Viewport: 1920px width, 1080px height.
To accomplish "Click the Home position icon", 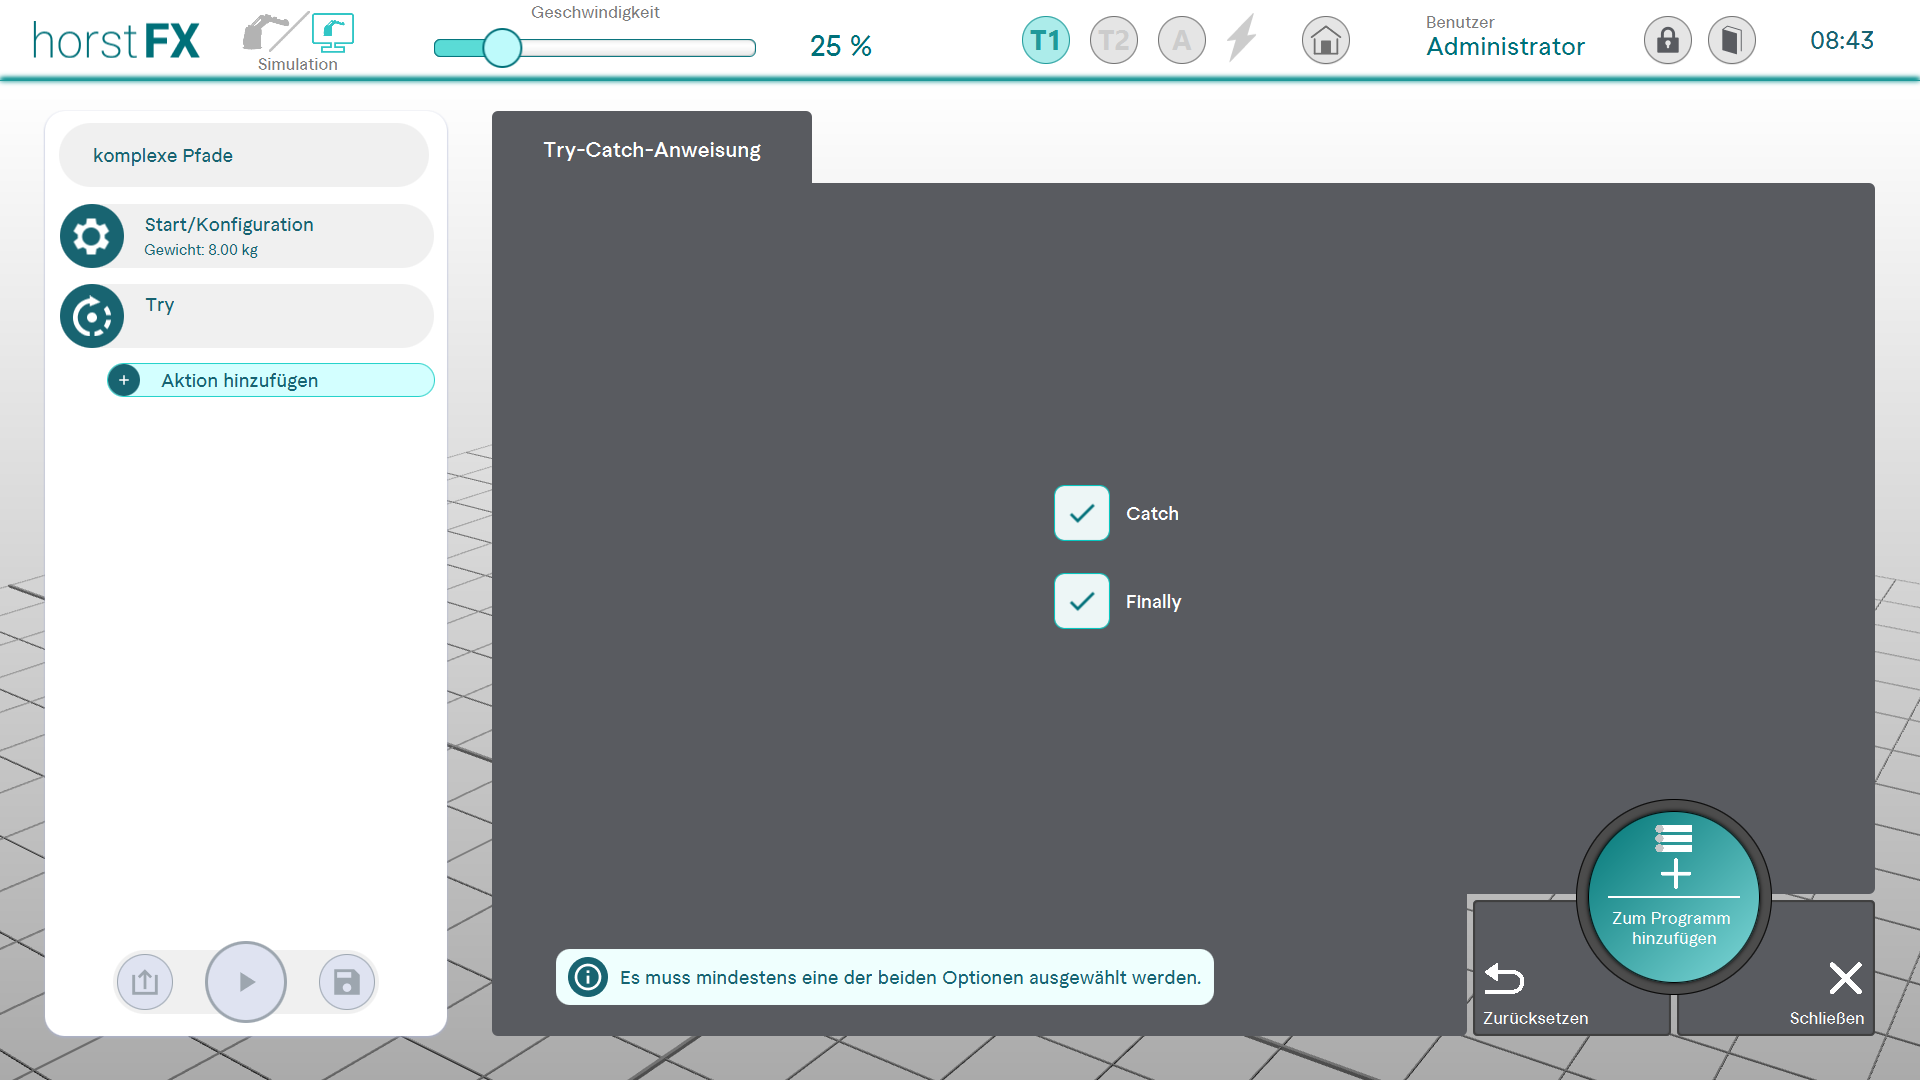I will tap(1325, 41).
